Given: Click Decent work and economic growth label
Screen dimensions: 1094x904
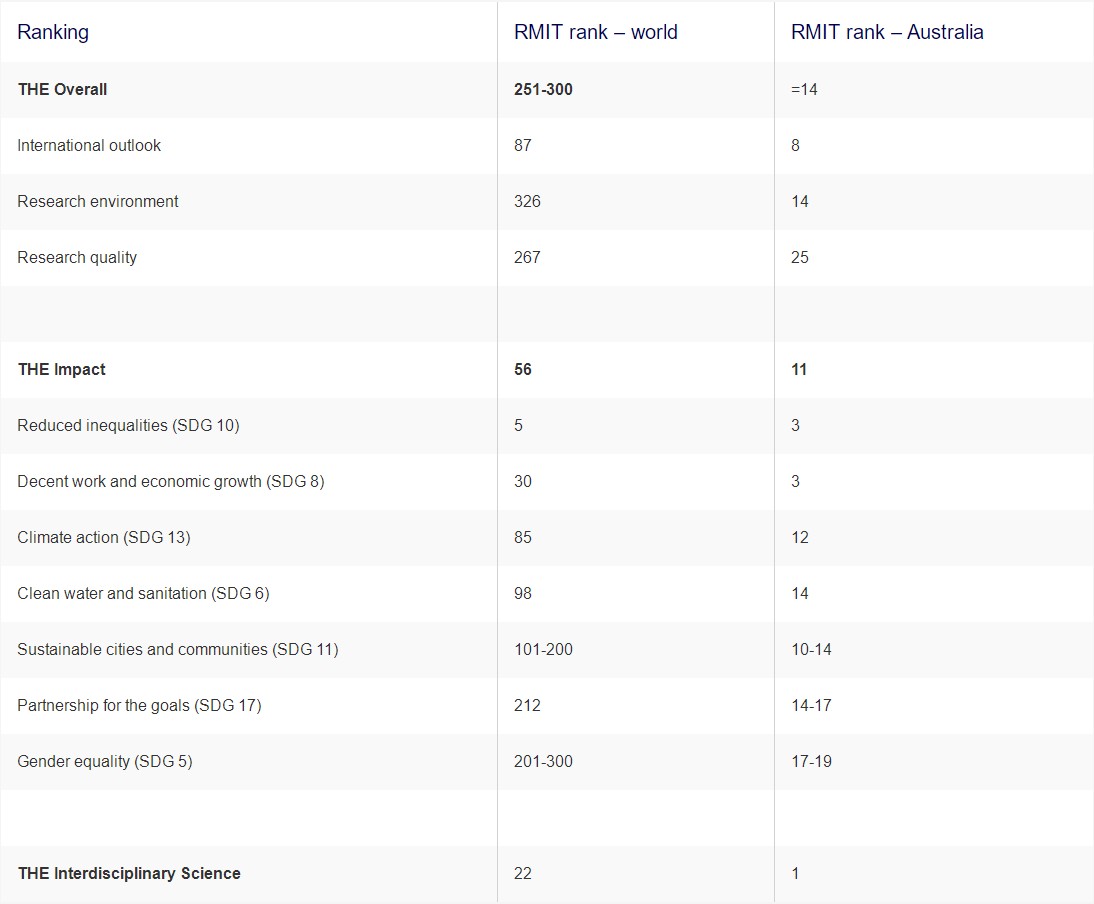Looking at the screenshot, I should [171, 481].
